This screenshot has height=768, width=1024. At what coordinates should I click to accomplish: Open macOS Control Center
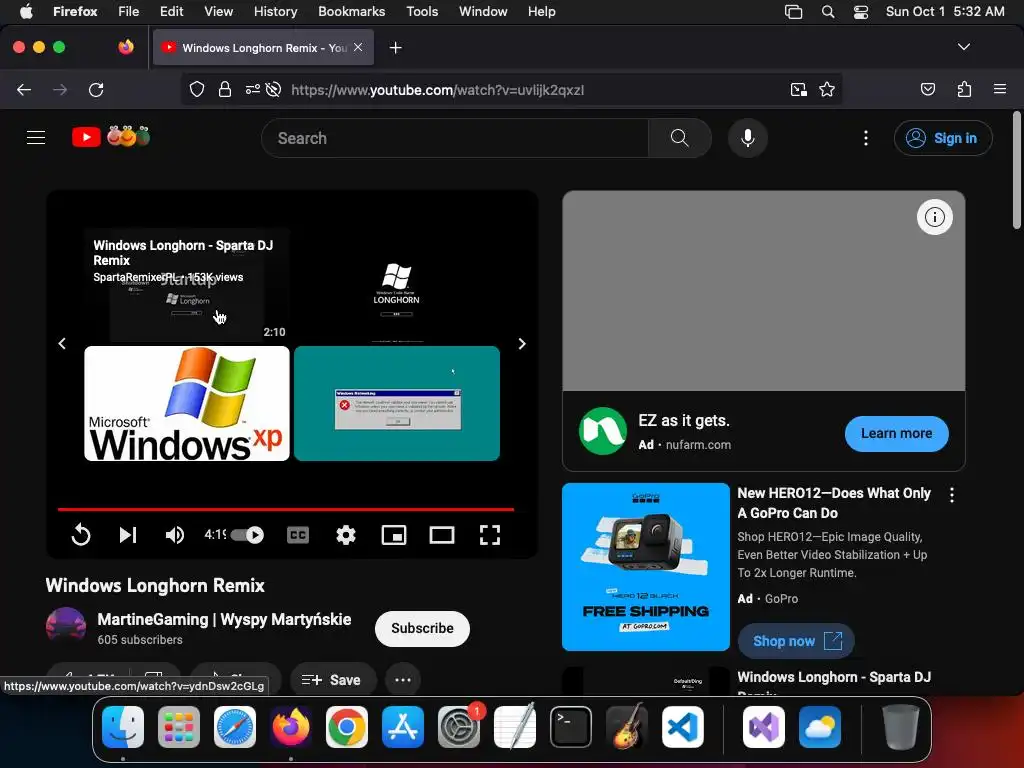tap(861, 12)
